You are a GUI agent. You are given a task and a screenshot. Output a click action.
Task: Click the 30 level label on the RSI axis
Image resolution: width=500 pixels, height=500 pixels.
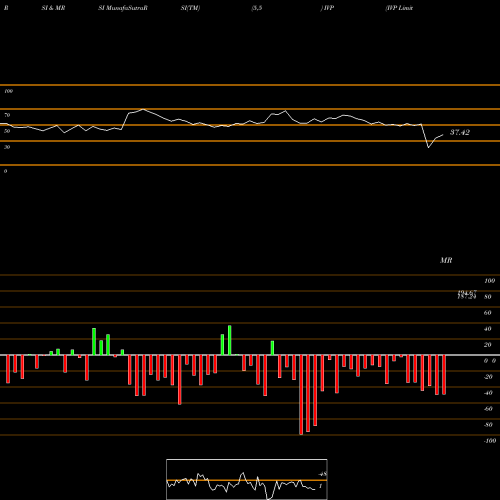point(7,147)
